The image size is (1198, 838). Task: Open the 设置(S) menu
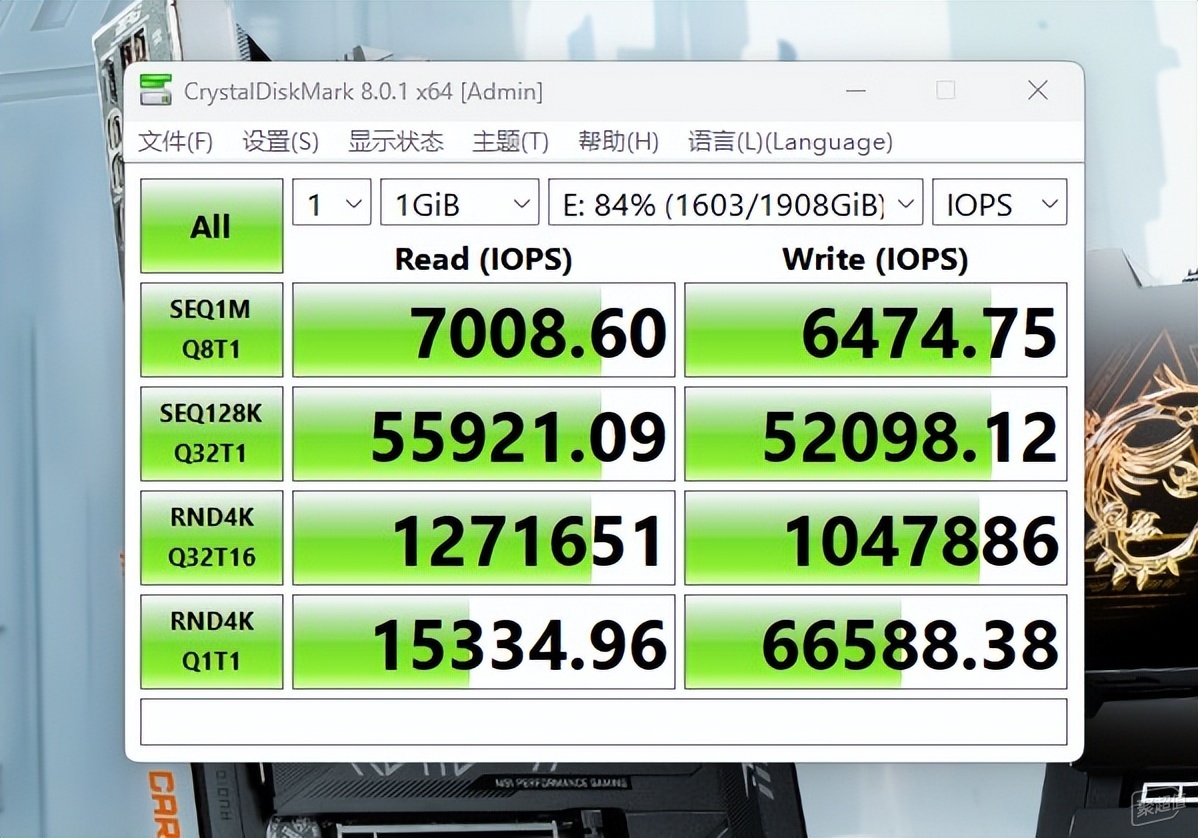pyautogui.click(x=280, y=142)
